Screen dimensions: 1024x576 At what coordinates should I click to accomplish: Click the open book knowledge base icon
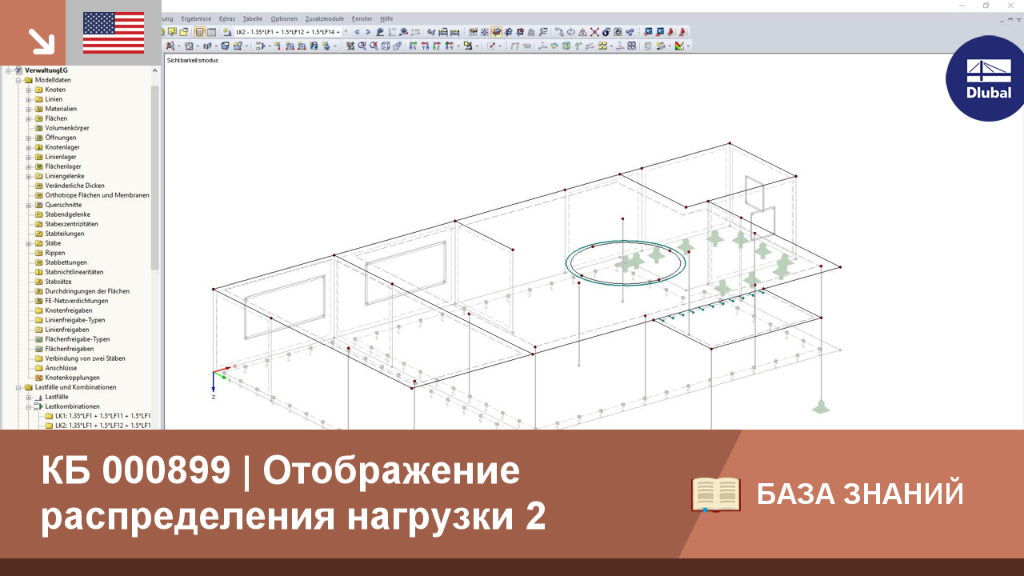pos(716,494)
